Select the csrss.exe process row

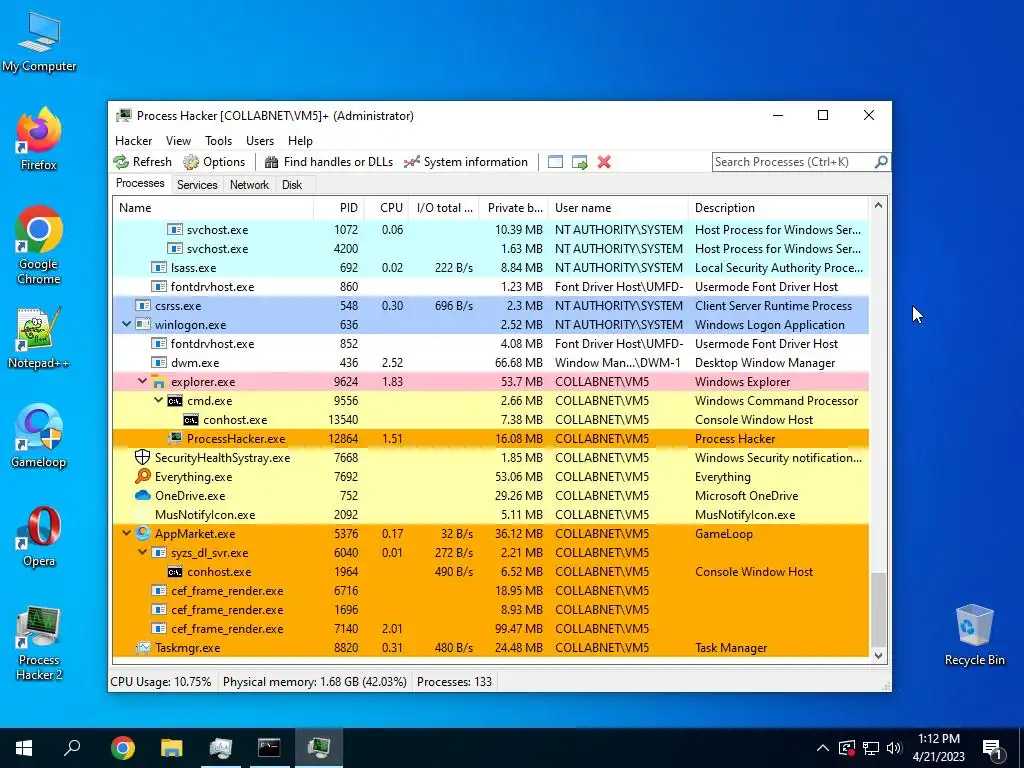click(490, 306)
